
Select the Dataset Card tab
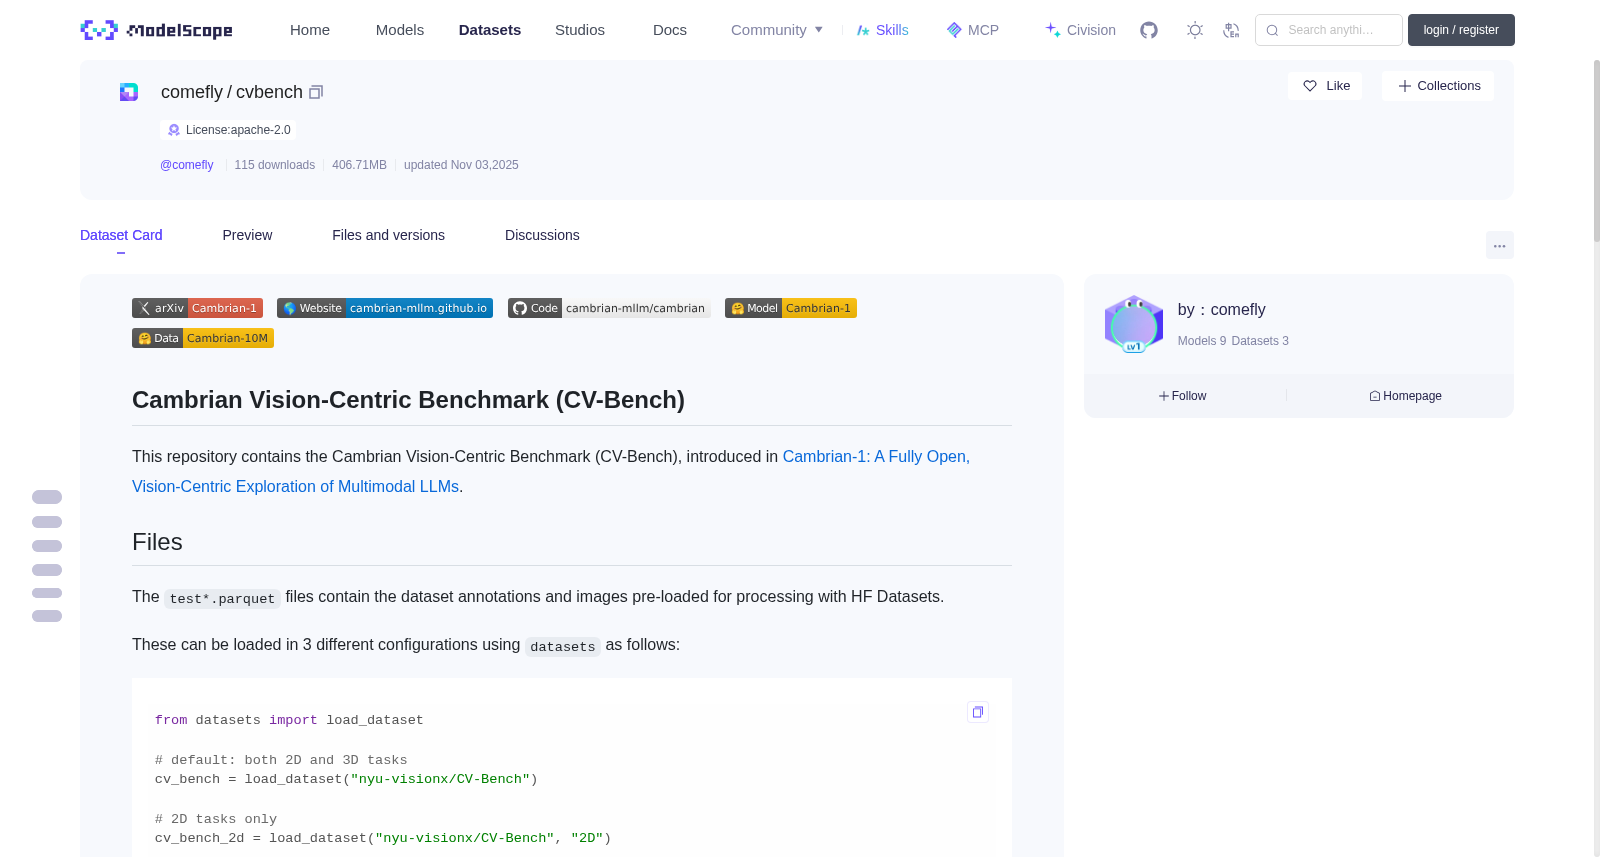coord(121,235)
